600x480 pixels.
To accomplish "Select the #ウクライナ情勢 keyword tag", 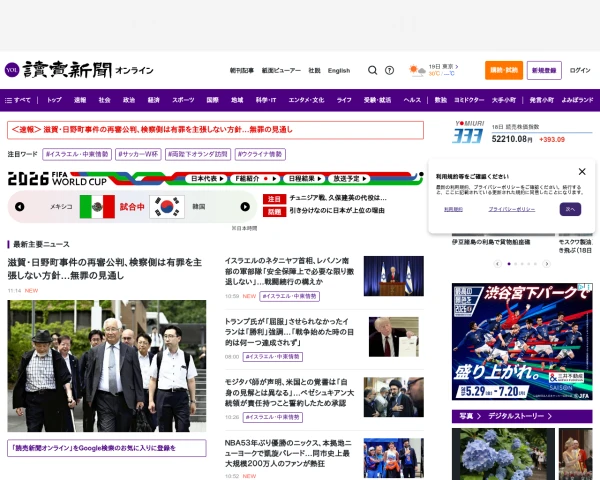I will click(260, 154).
